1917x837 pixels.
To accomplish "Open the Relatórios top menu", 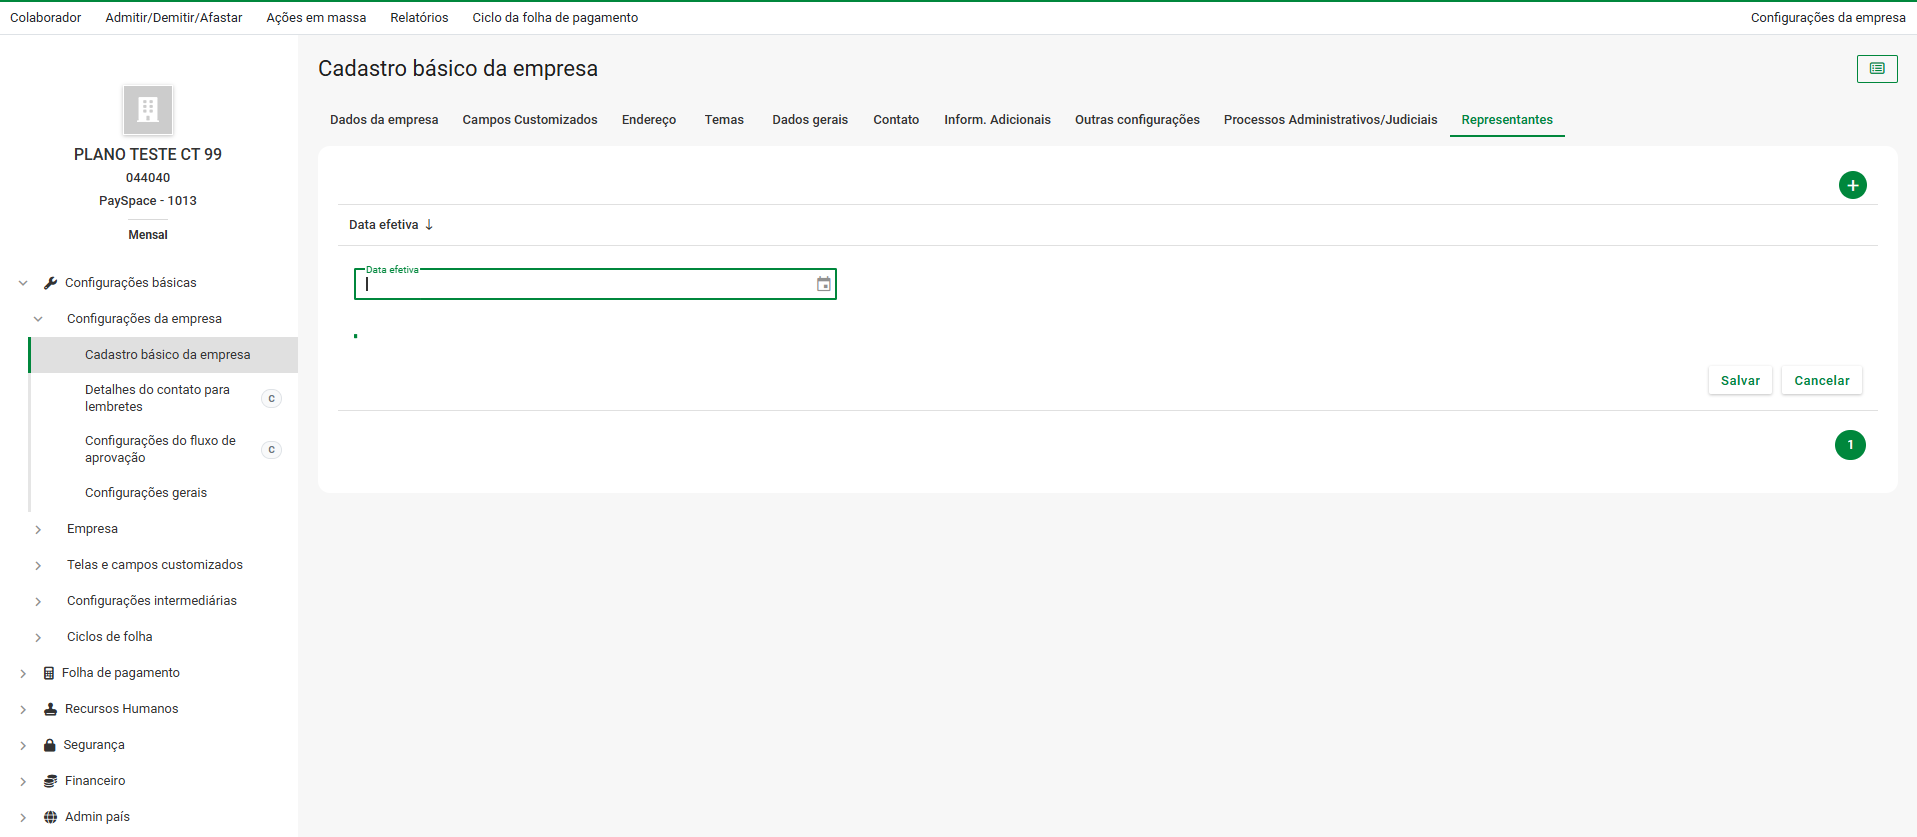I will (x=419, y=18).
